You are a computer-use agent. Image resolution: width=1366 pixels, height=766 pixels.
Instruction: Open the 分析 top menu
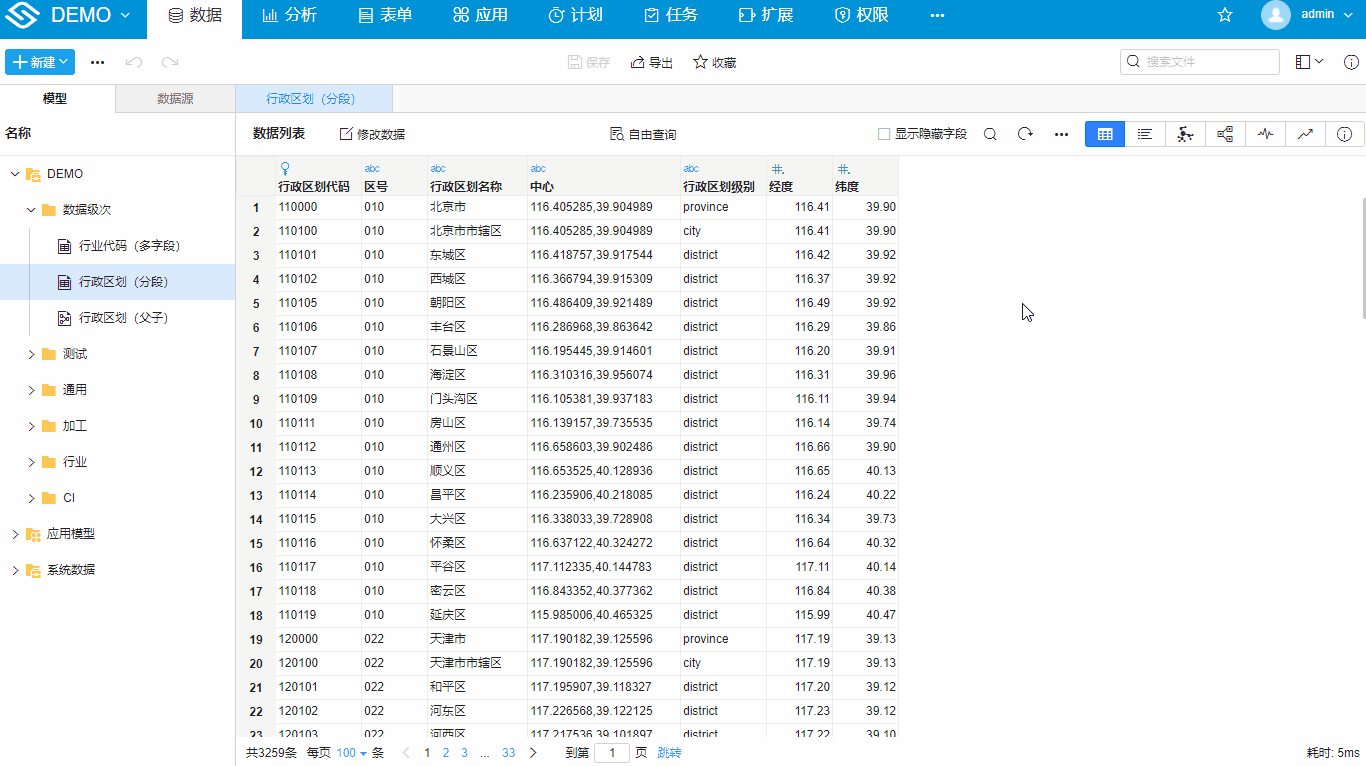(x=289, y=15)
